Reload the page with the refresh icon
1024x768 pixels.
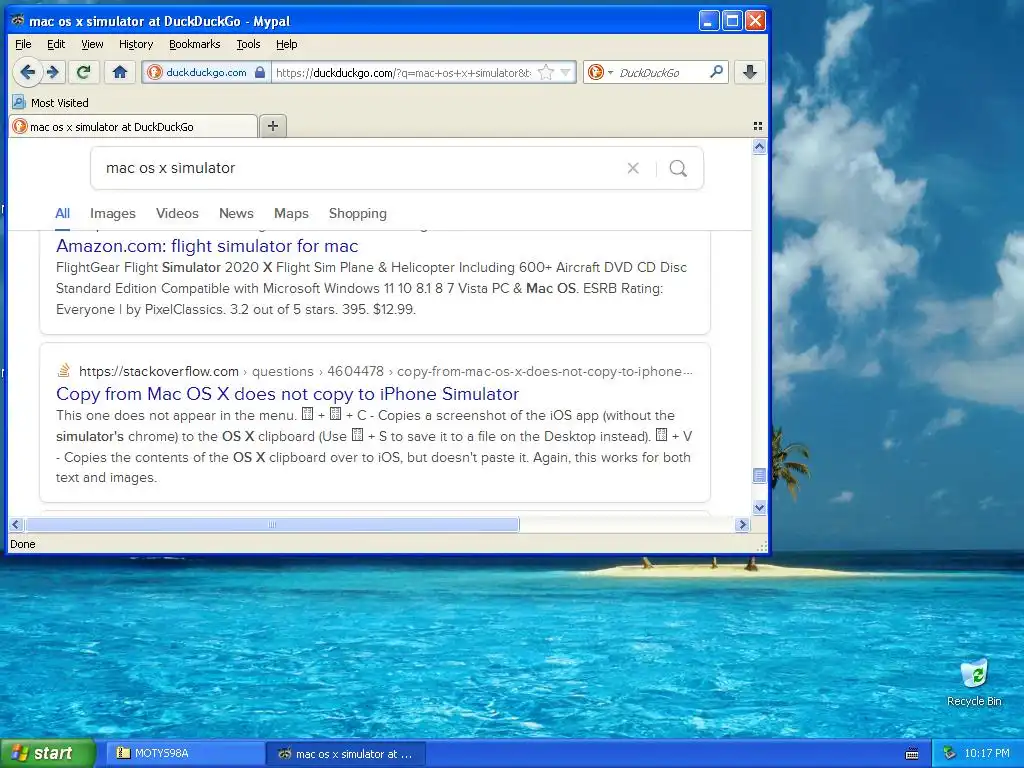coord(84,72)
